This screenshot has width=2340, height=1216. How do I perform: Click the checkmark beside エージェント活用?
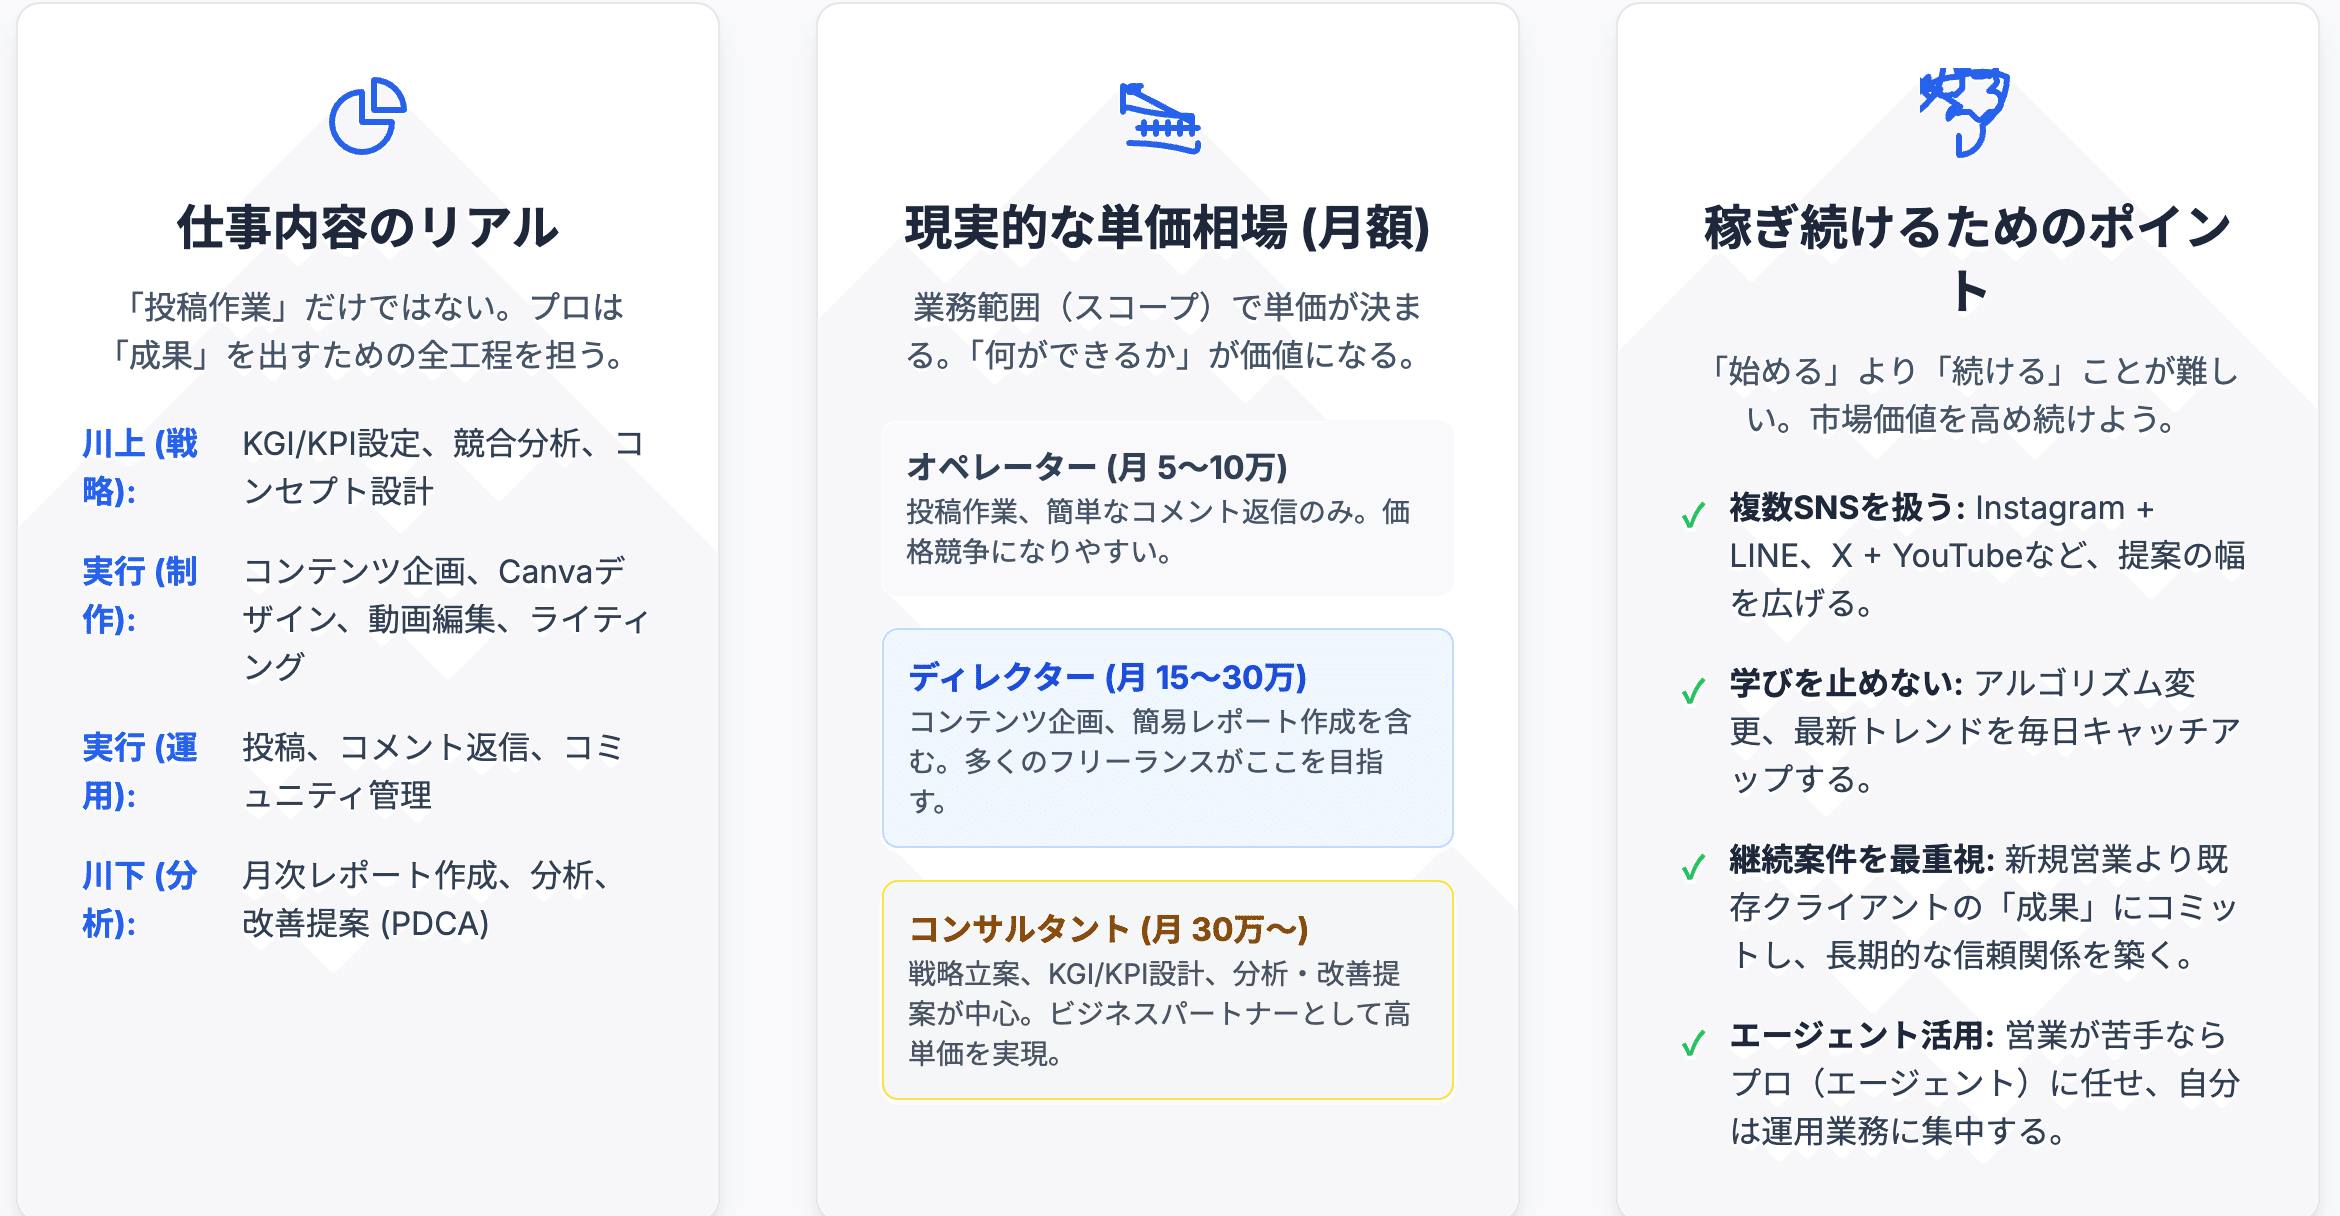click(x=1693, y=1043)
